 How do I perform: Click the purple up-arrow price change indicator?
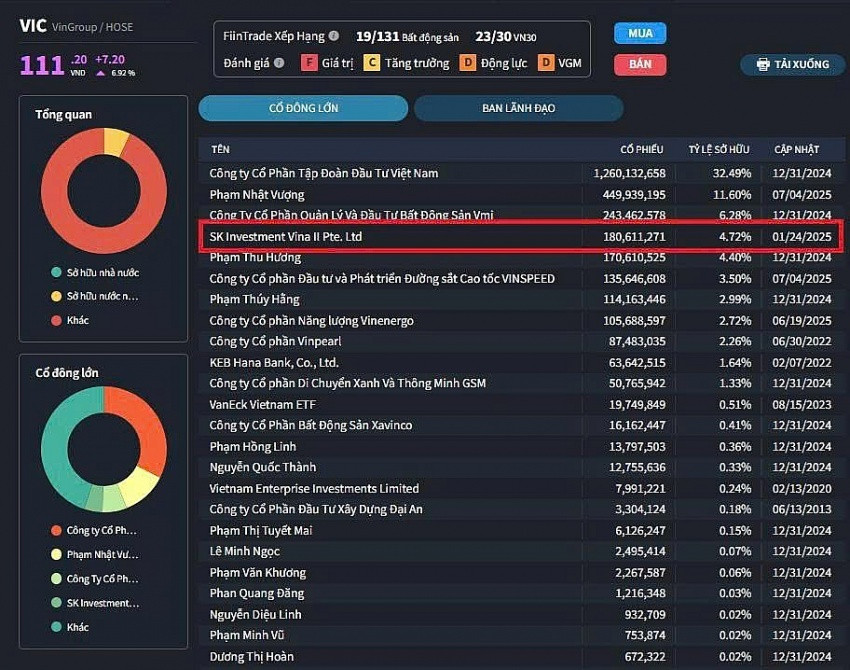coord(101,72)
